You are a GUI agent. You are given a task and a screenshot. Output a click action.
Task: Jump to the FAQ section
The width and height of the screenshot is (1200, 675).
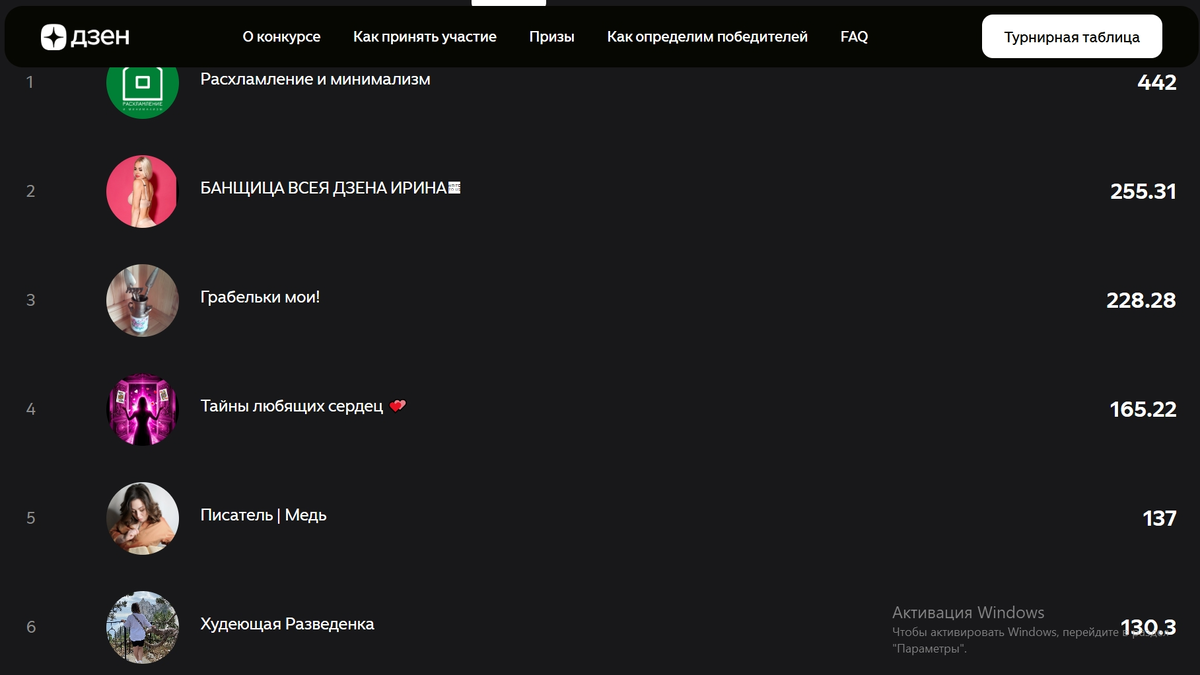854,37
